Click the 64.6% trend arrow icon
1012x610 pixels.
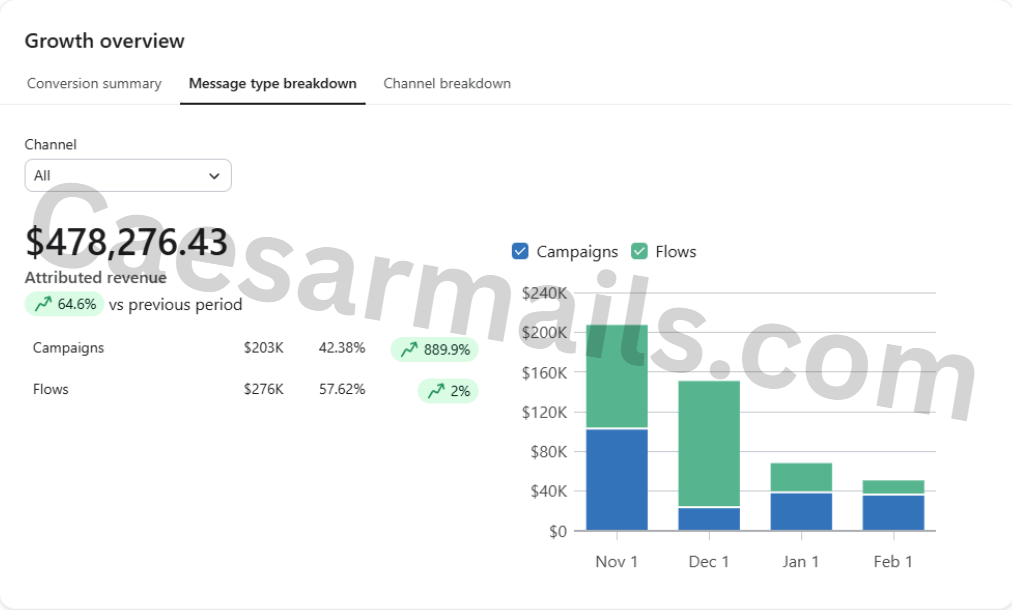click(x=43, y=305)
